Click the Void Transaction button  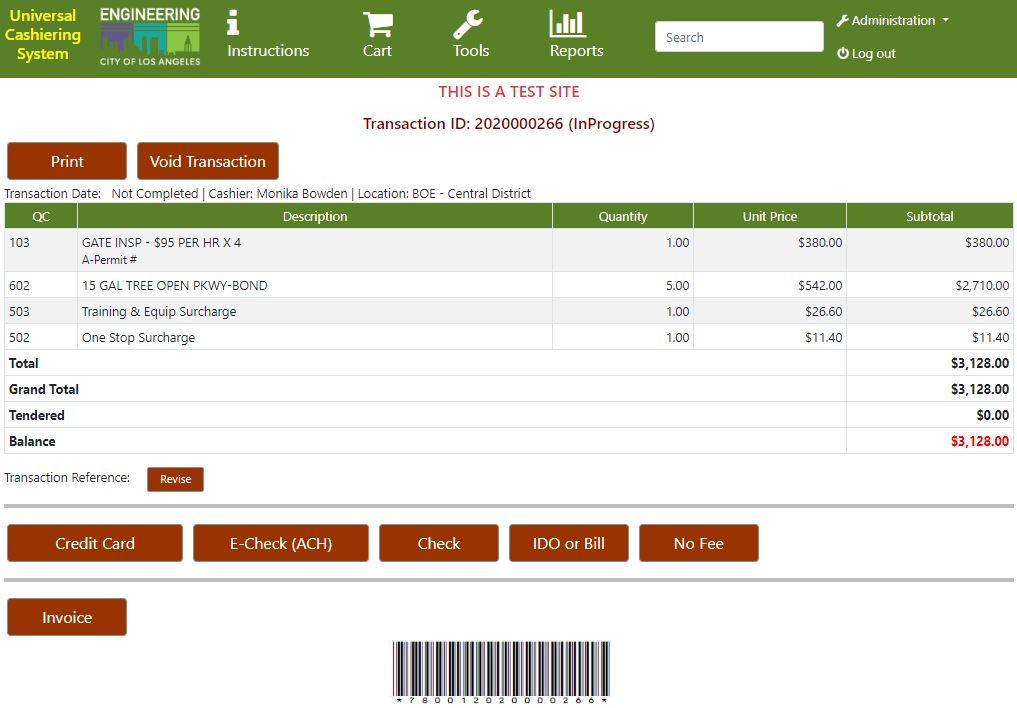[x=207, y=160]
